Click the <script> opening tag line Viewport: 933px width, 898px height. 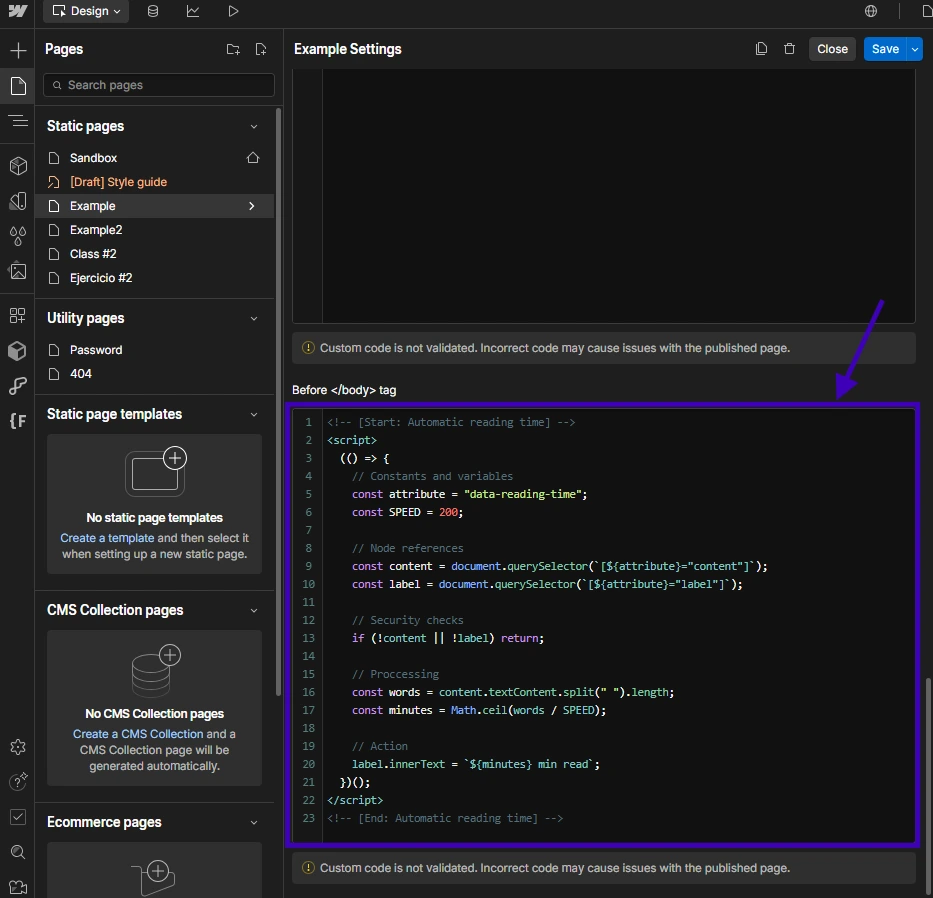(352, 440)
